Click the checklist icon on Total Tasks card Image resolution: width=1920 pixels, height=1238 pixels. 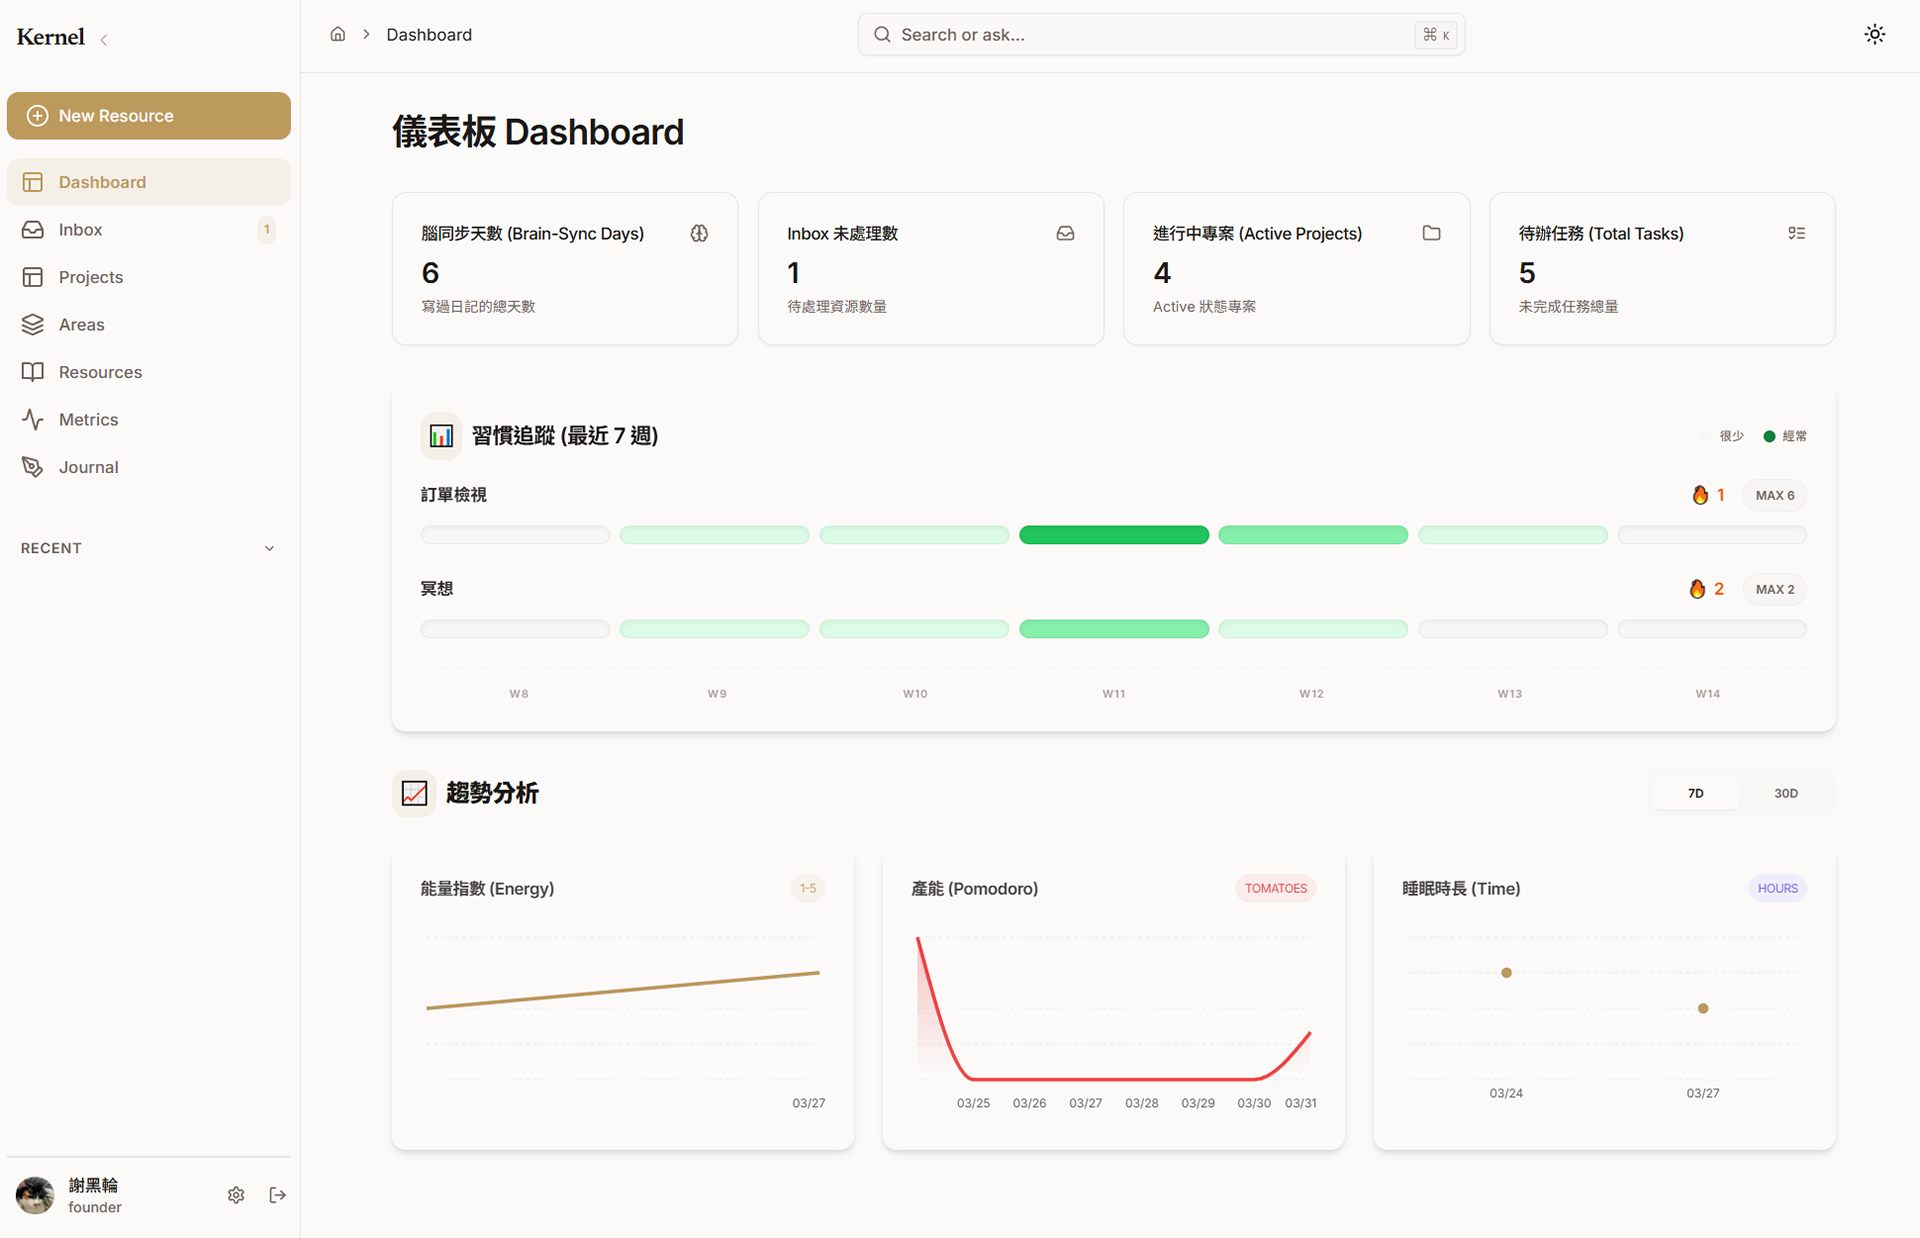tap(1796, 233)
